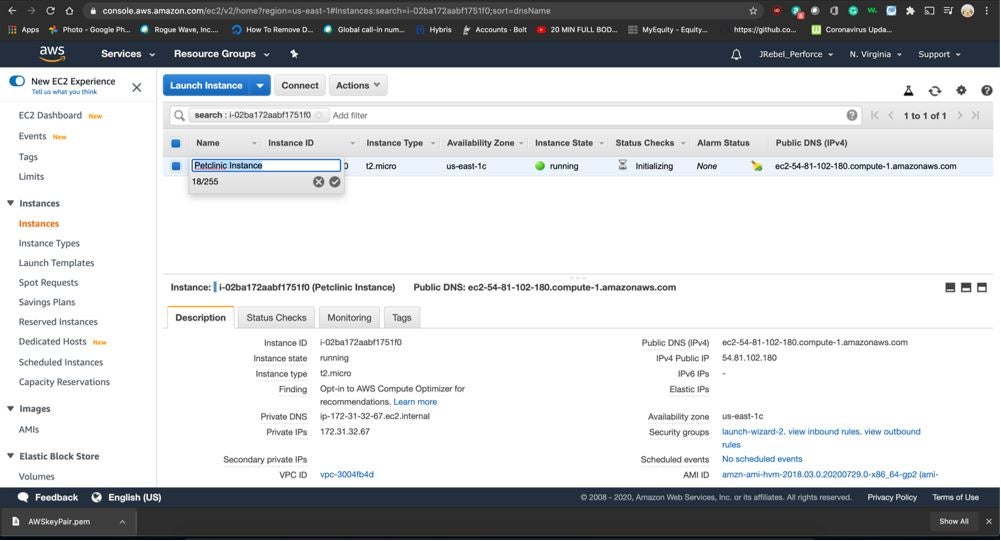Switch to the Description tab
The width and height of the screenshot is (1001, 541).
click(200, 317)
